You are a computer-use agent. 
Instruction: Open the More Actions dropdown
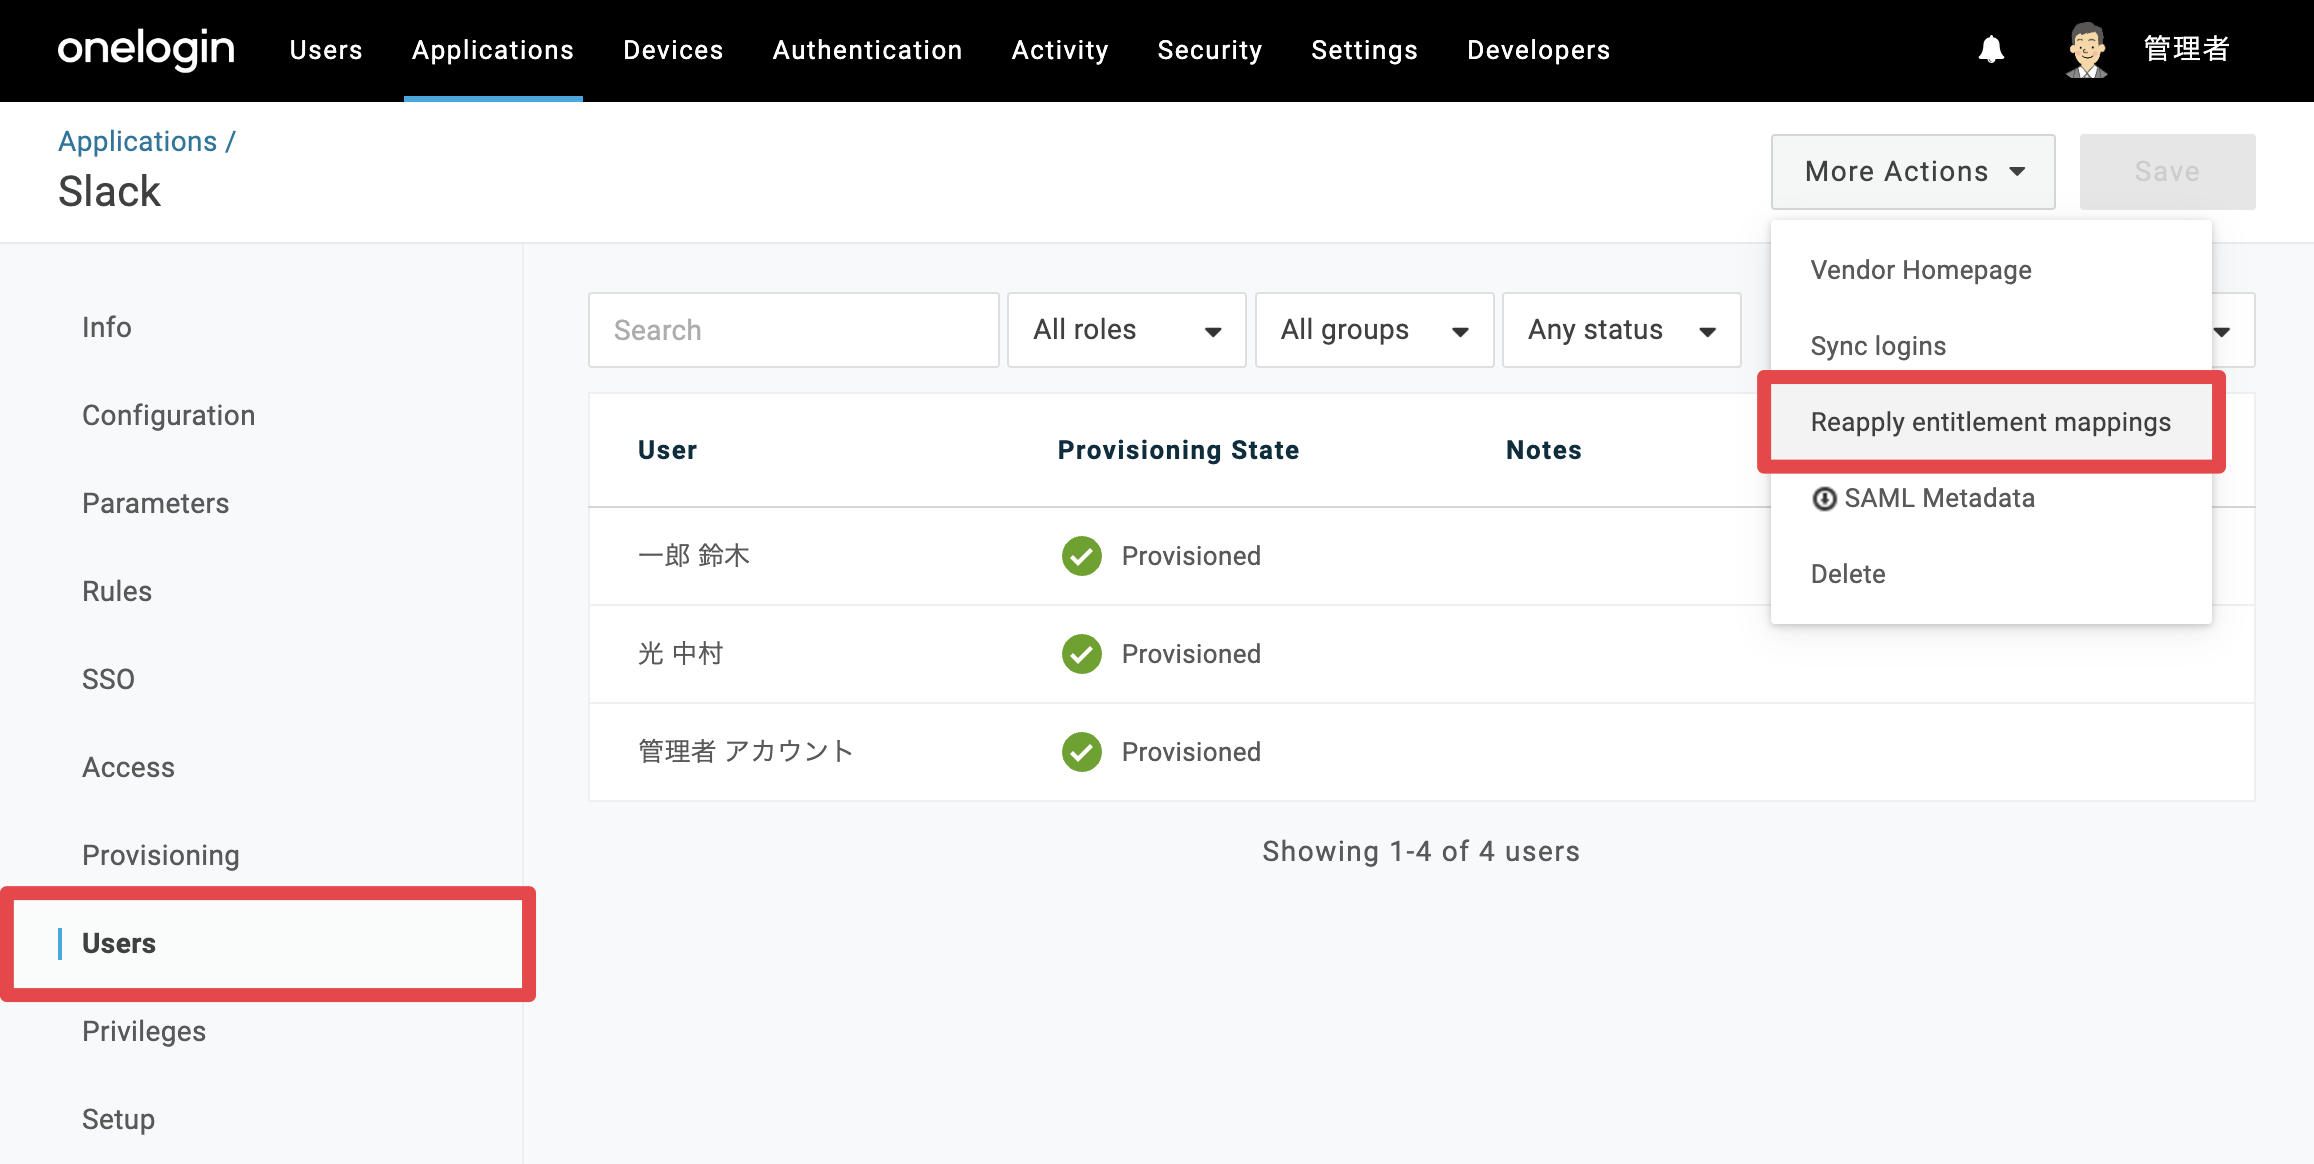1913,172
